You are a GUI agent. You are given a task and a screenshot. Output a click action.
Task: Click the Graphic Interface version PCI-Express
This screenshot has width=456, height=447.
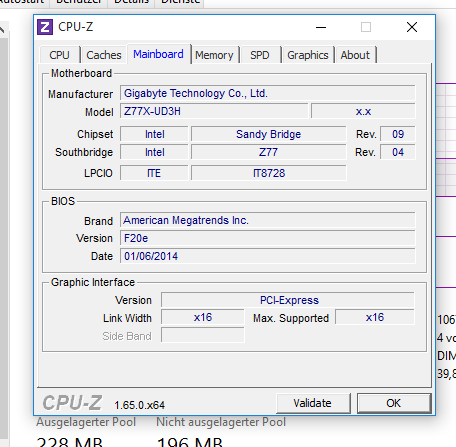(x=288, y=300)
